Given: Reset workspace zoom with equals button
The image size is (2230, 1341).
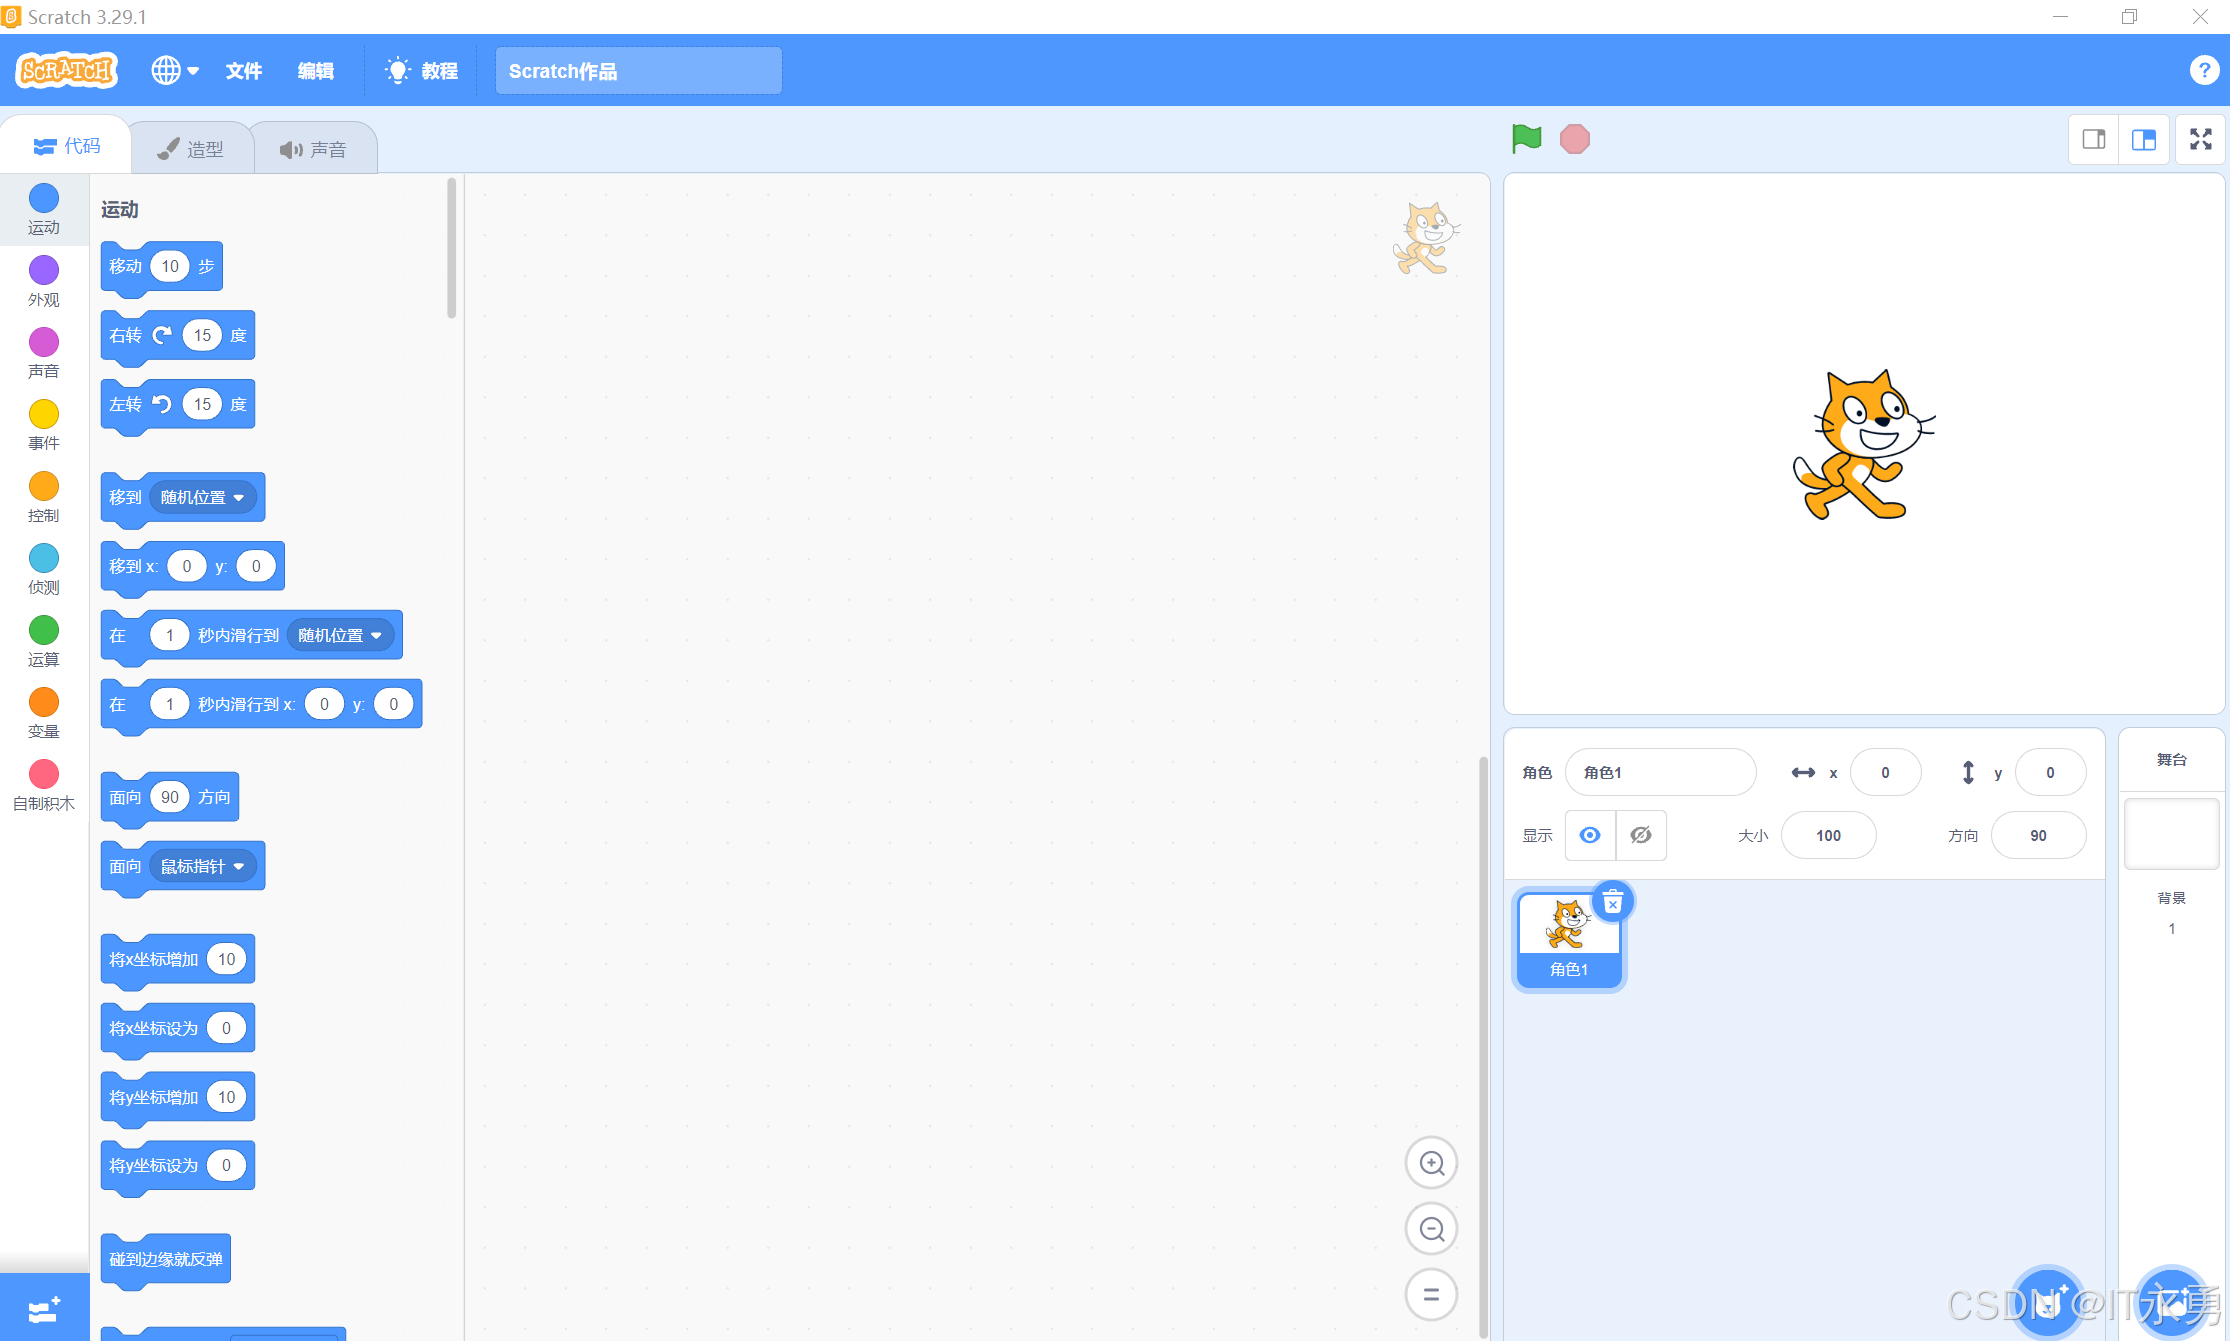Looking at the screenshot, I should 1431,1294.
